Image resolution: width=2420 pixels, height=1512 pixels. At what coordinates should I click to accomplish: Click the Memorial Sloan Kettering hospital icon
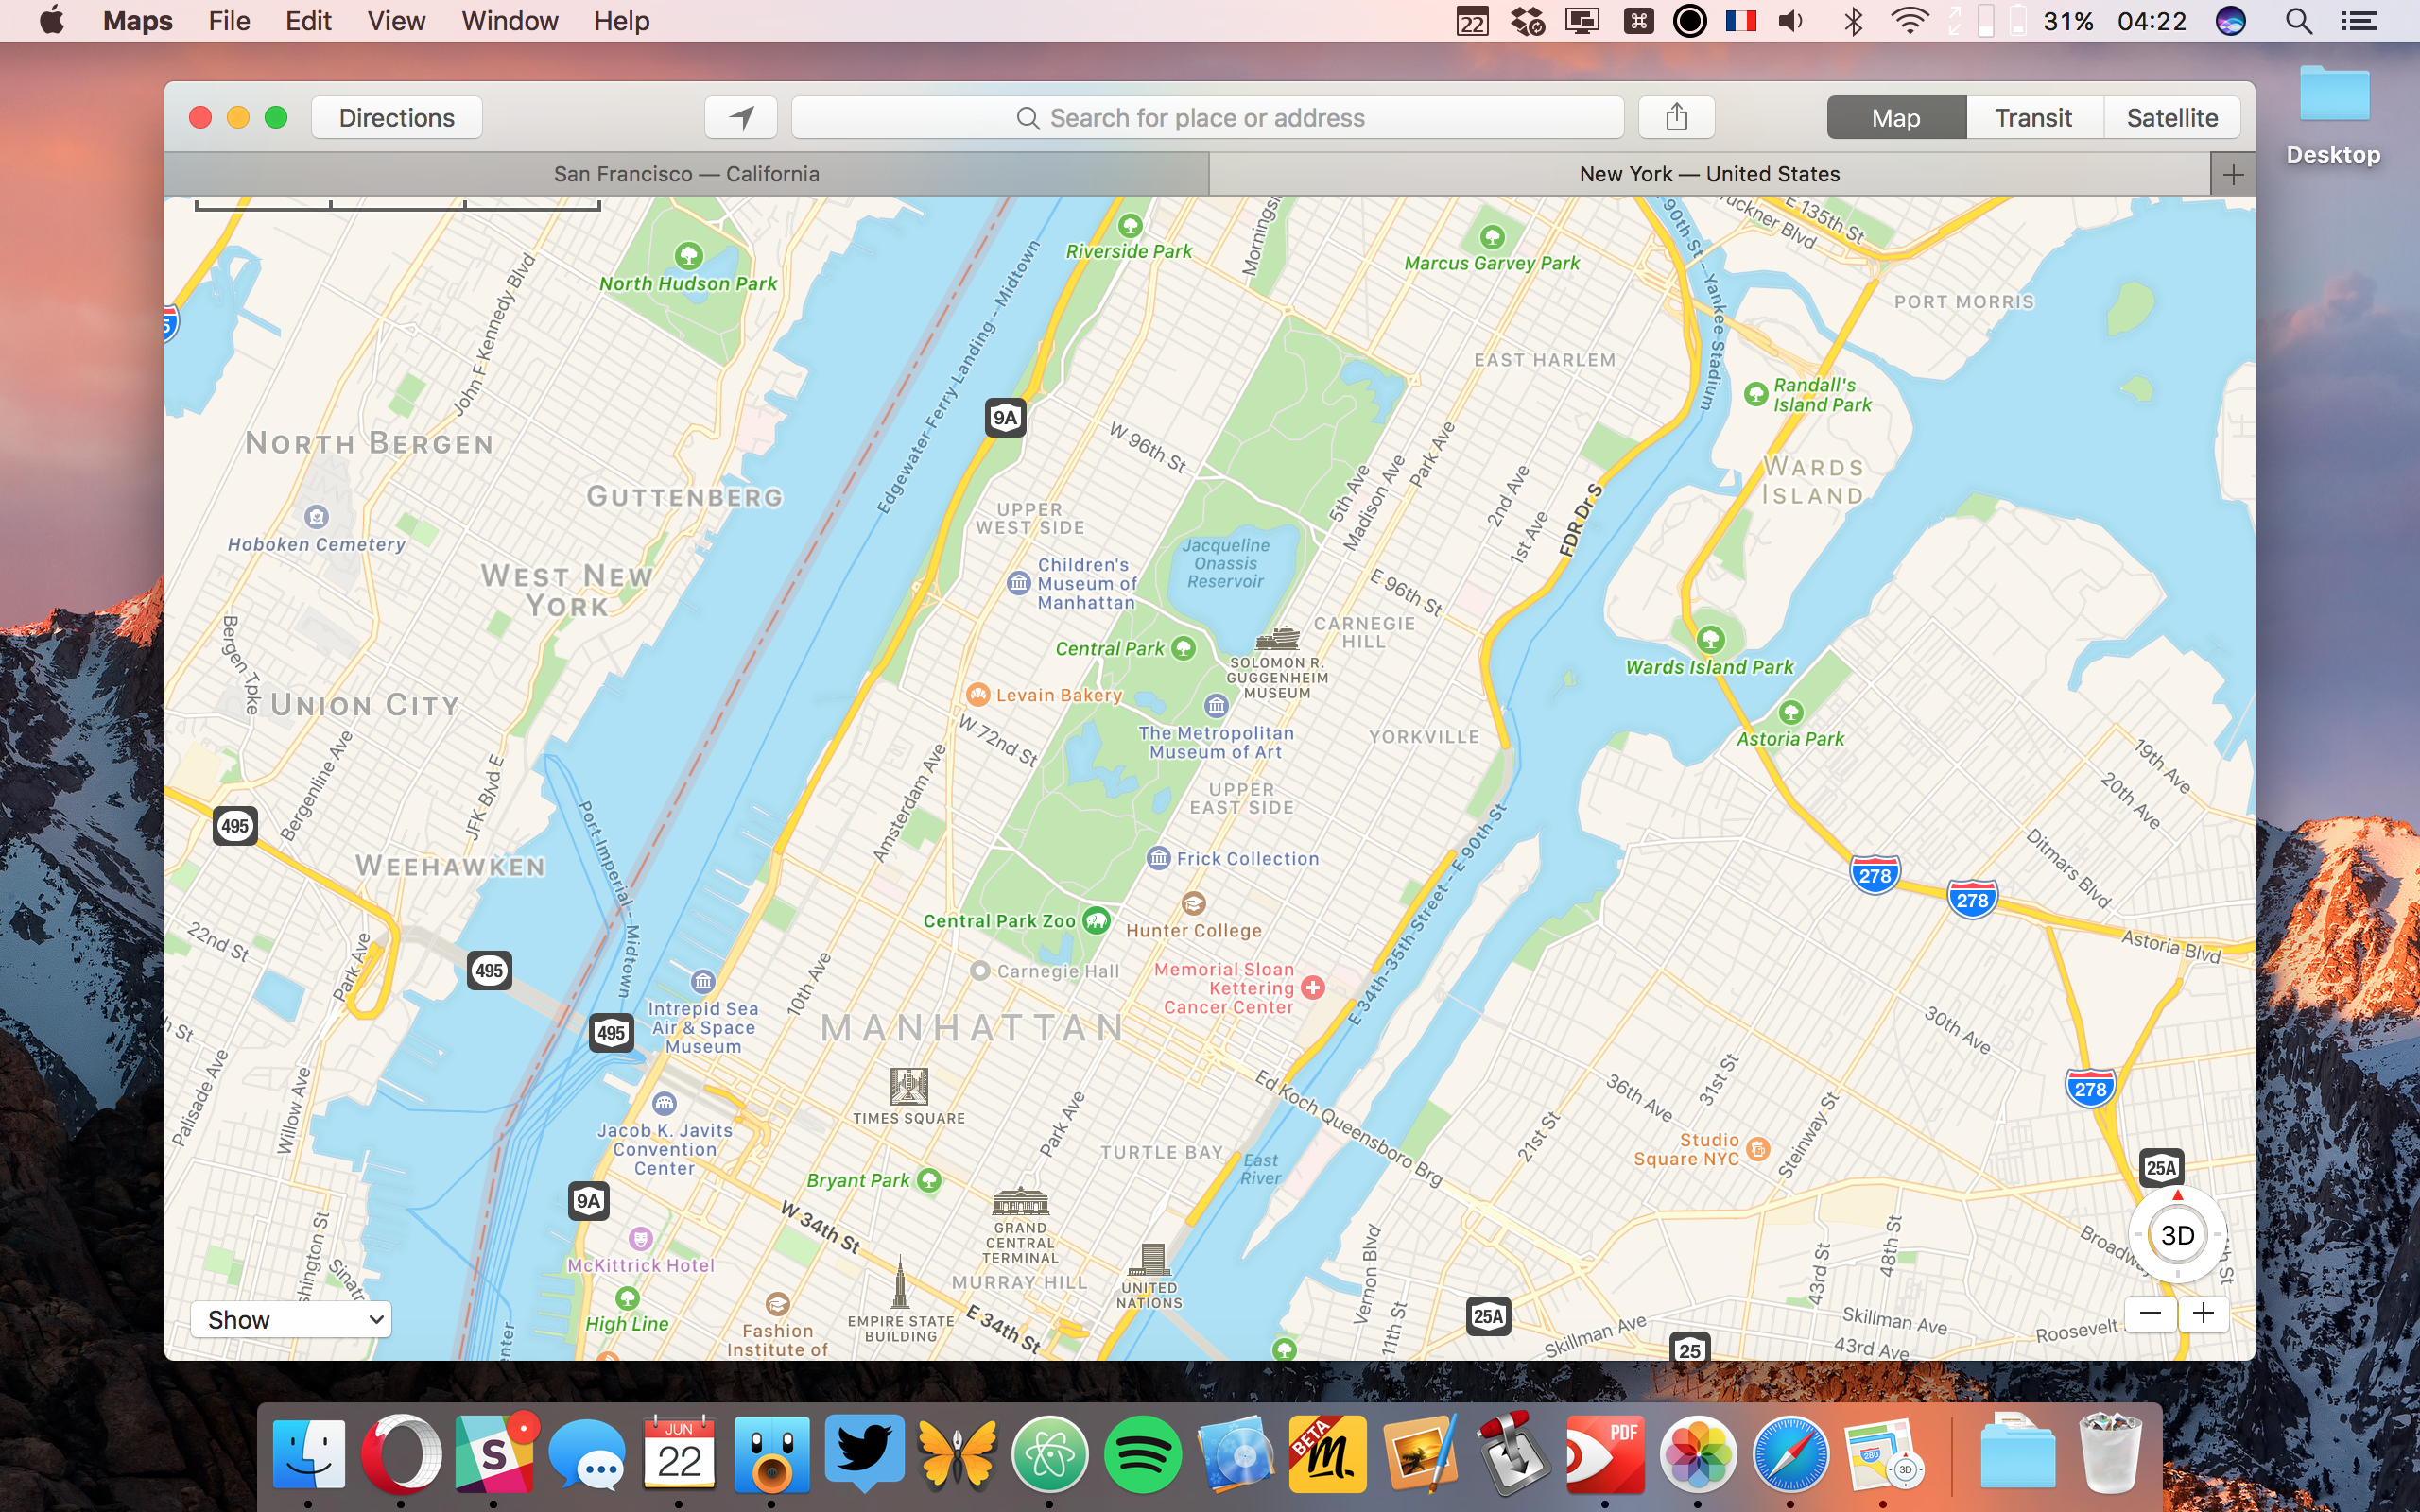coord(1313,987)
